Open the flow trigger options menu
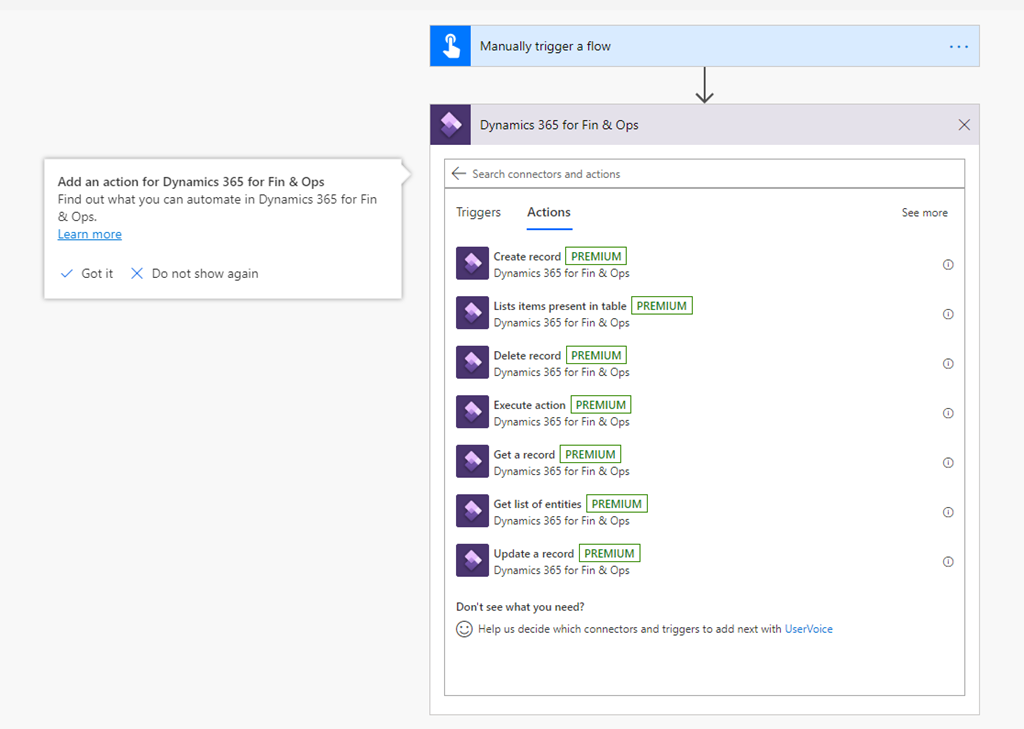 click(958, 45)
